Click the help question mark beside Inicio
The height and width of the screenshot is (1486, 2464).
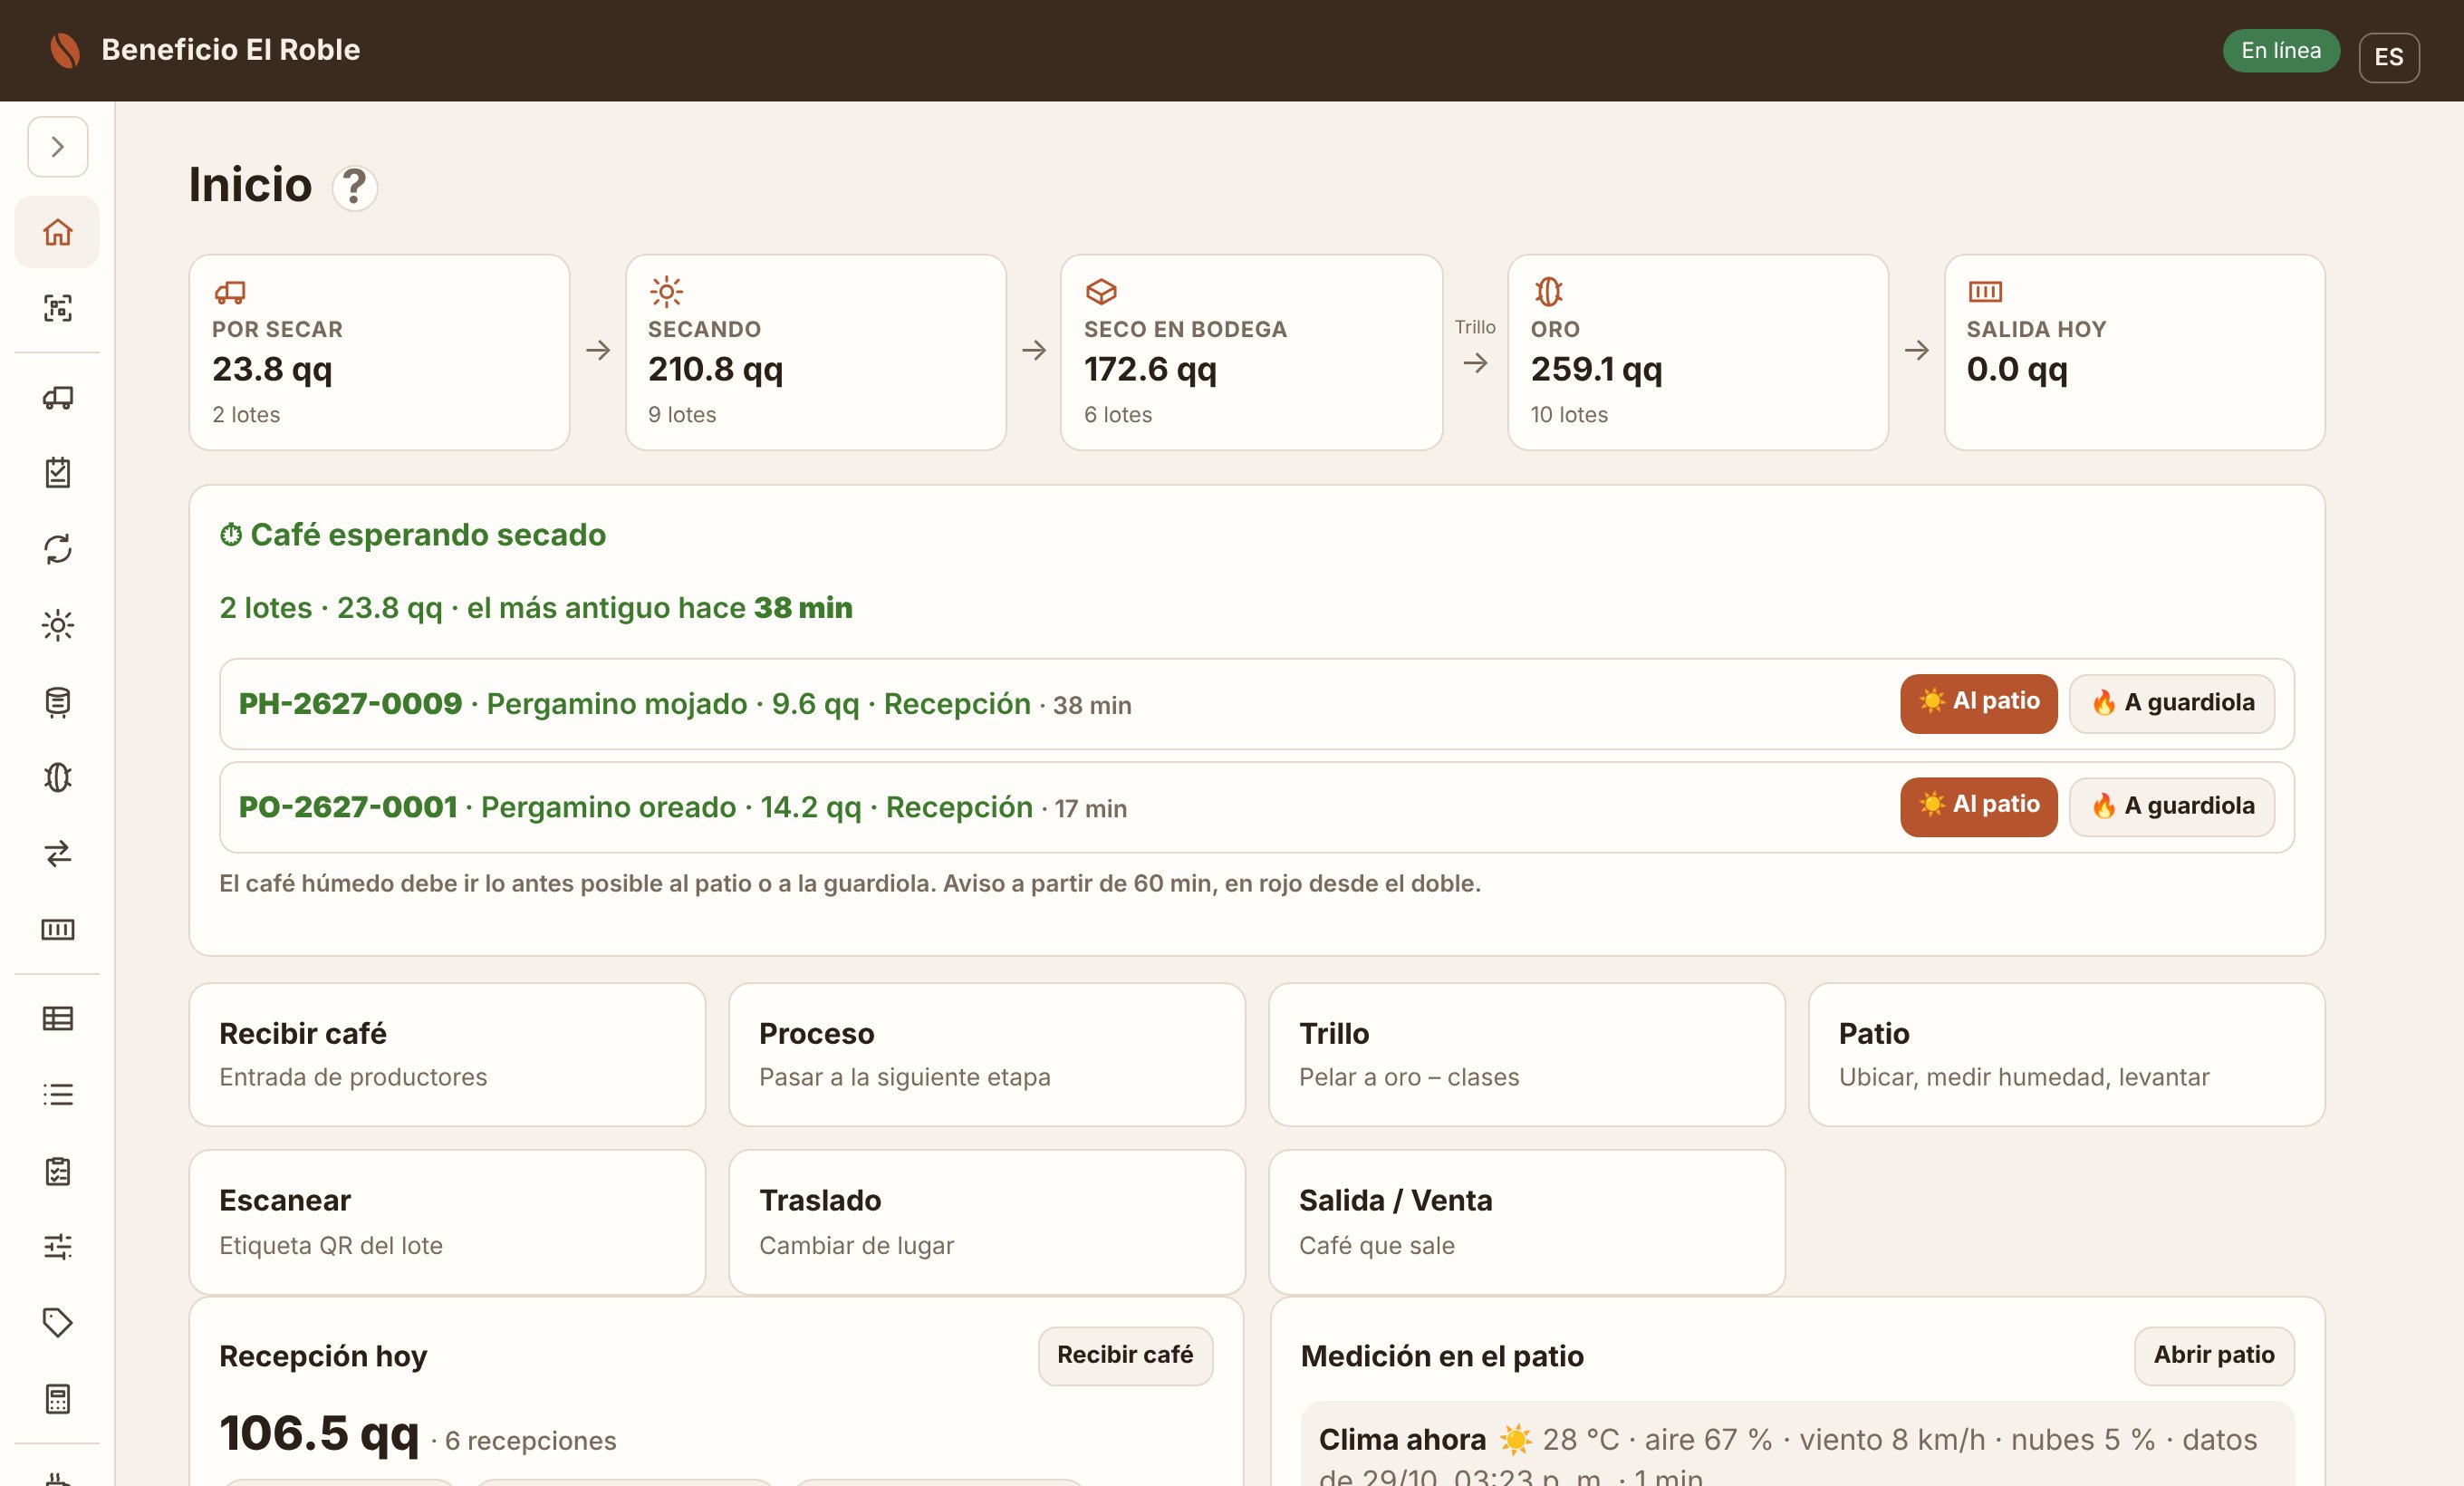coord(354,188)
